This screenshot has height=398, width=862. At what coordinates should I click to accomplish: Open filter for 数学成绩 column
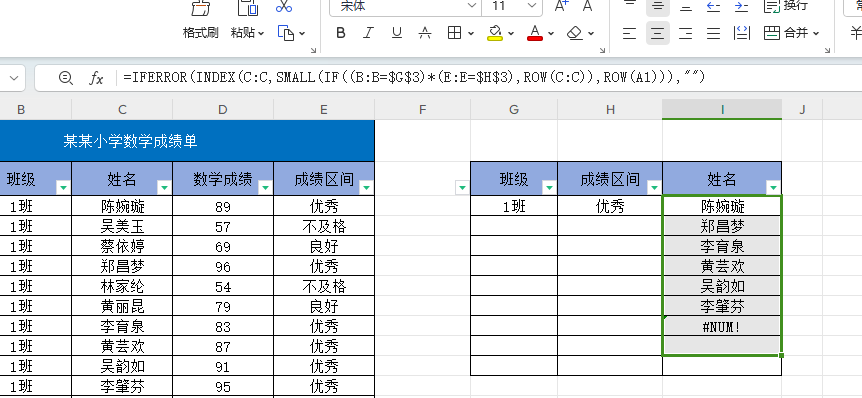coord(266,188)
